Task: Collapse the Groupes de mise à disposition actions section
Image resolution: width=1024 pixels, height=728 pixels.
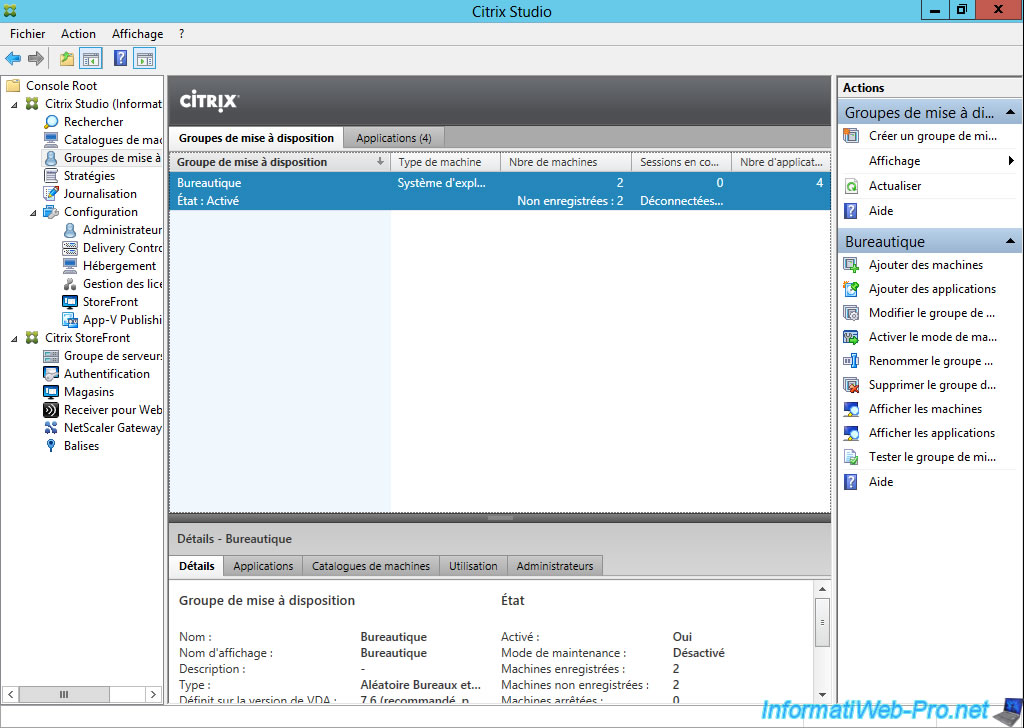Action: pyautogui.click(x=1010, y=112)
